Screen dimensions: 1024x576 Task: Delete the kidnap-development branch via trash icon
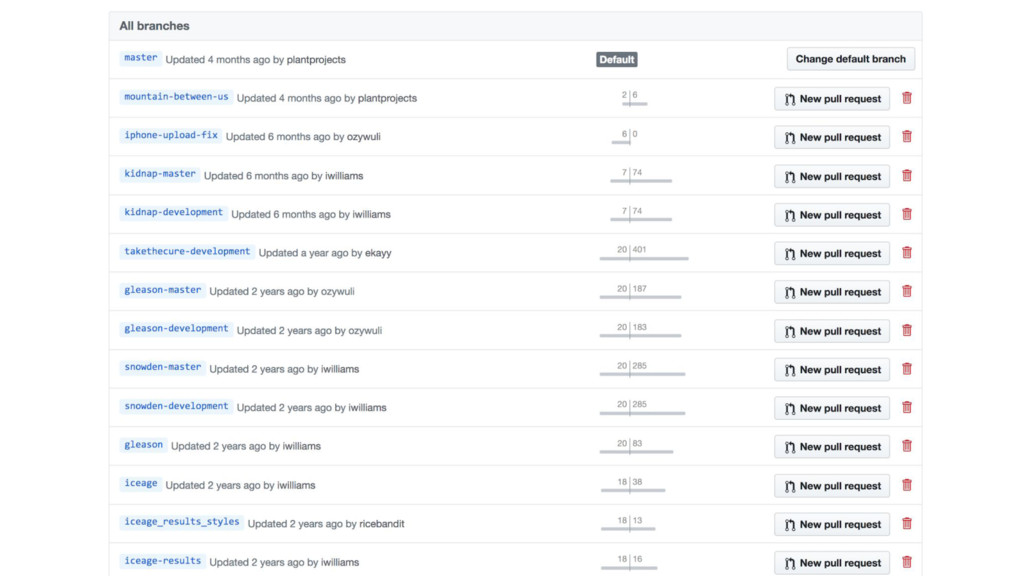tap(906, 214)
